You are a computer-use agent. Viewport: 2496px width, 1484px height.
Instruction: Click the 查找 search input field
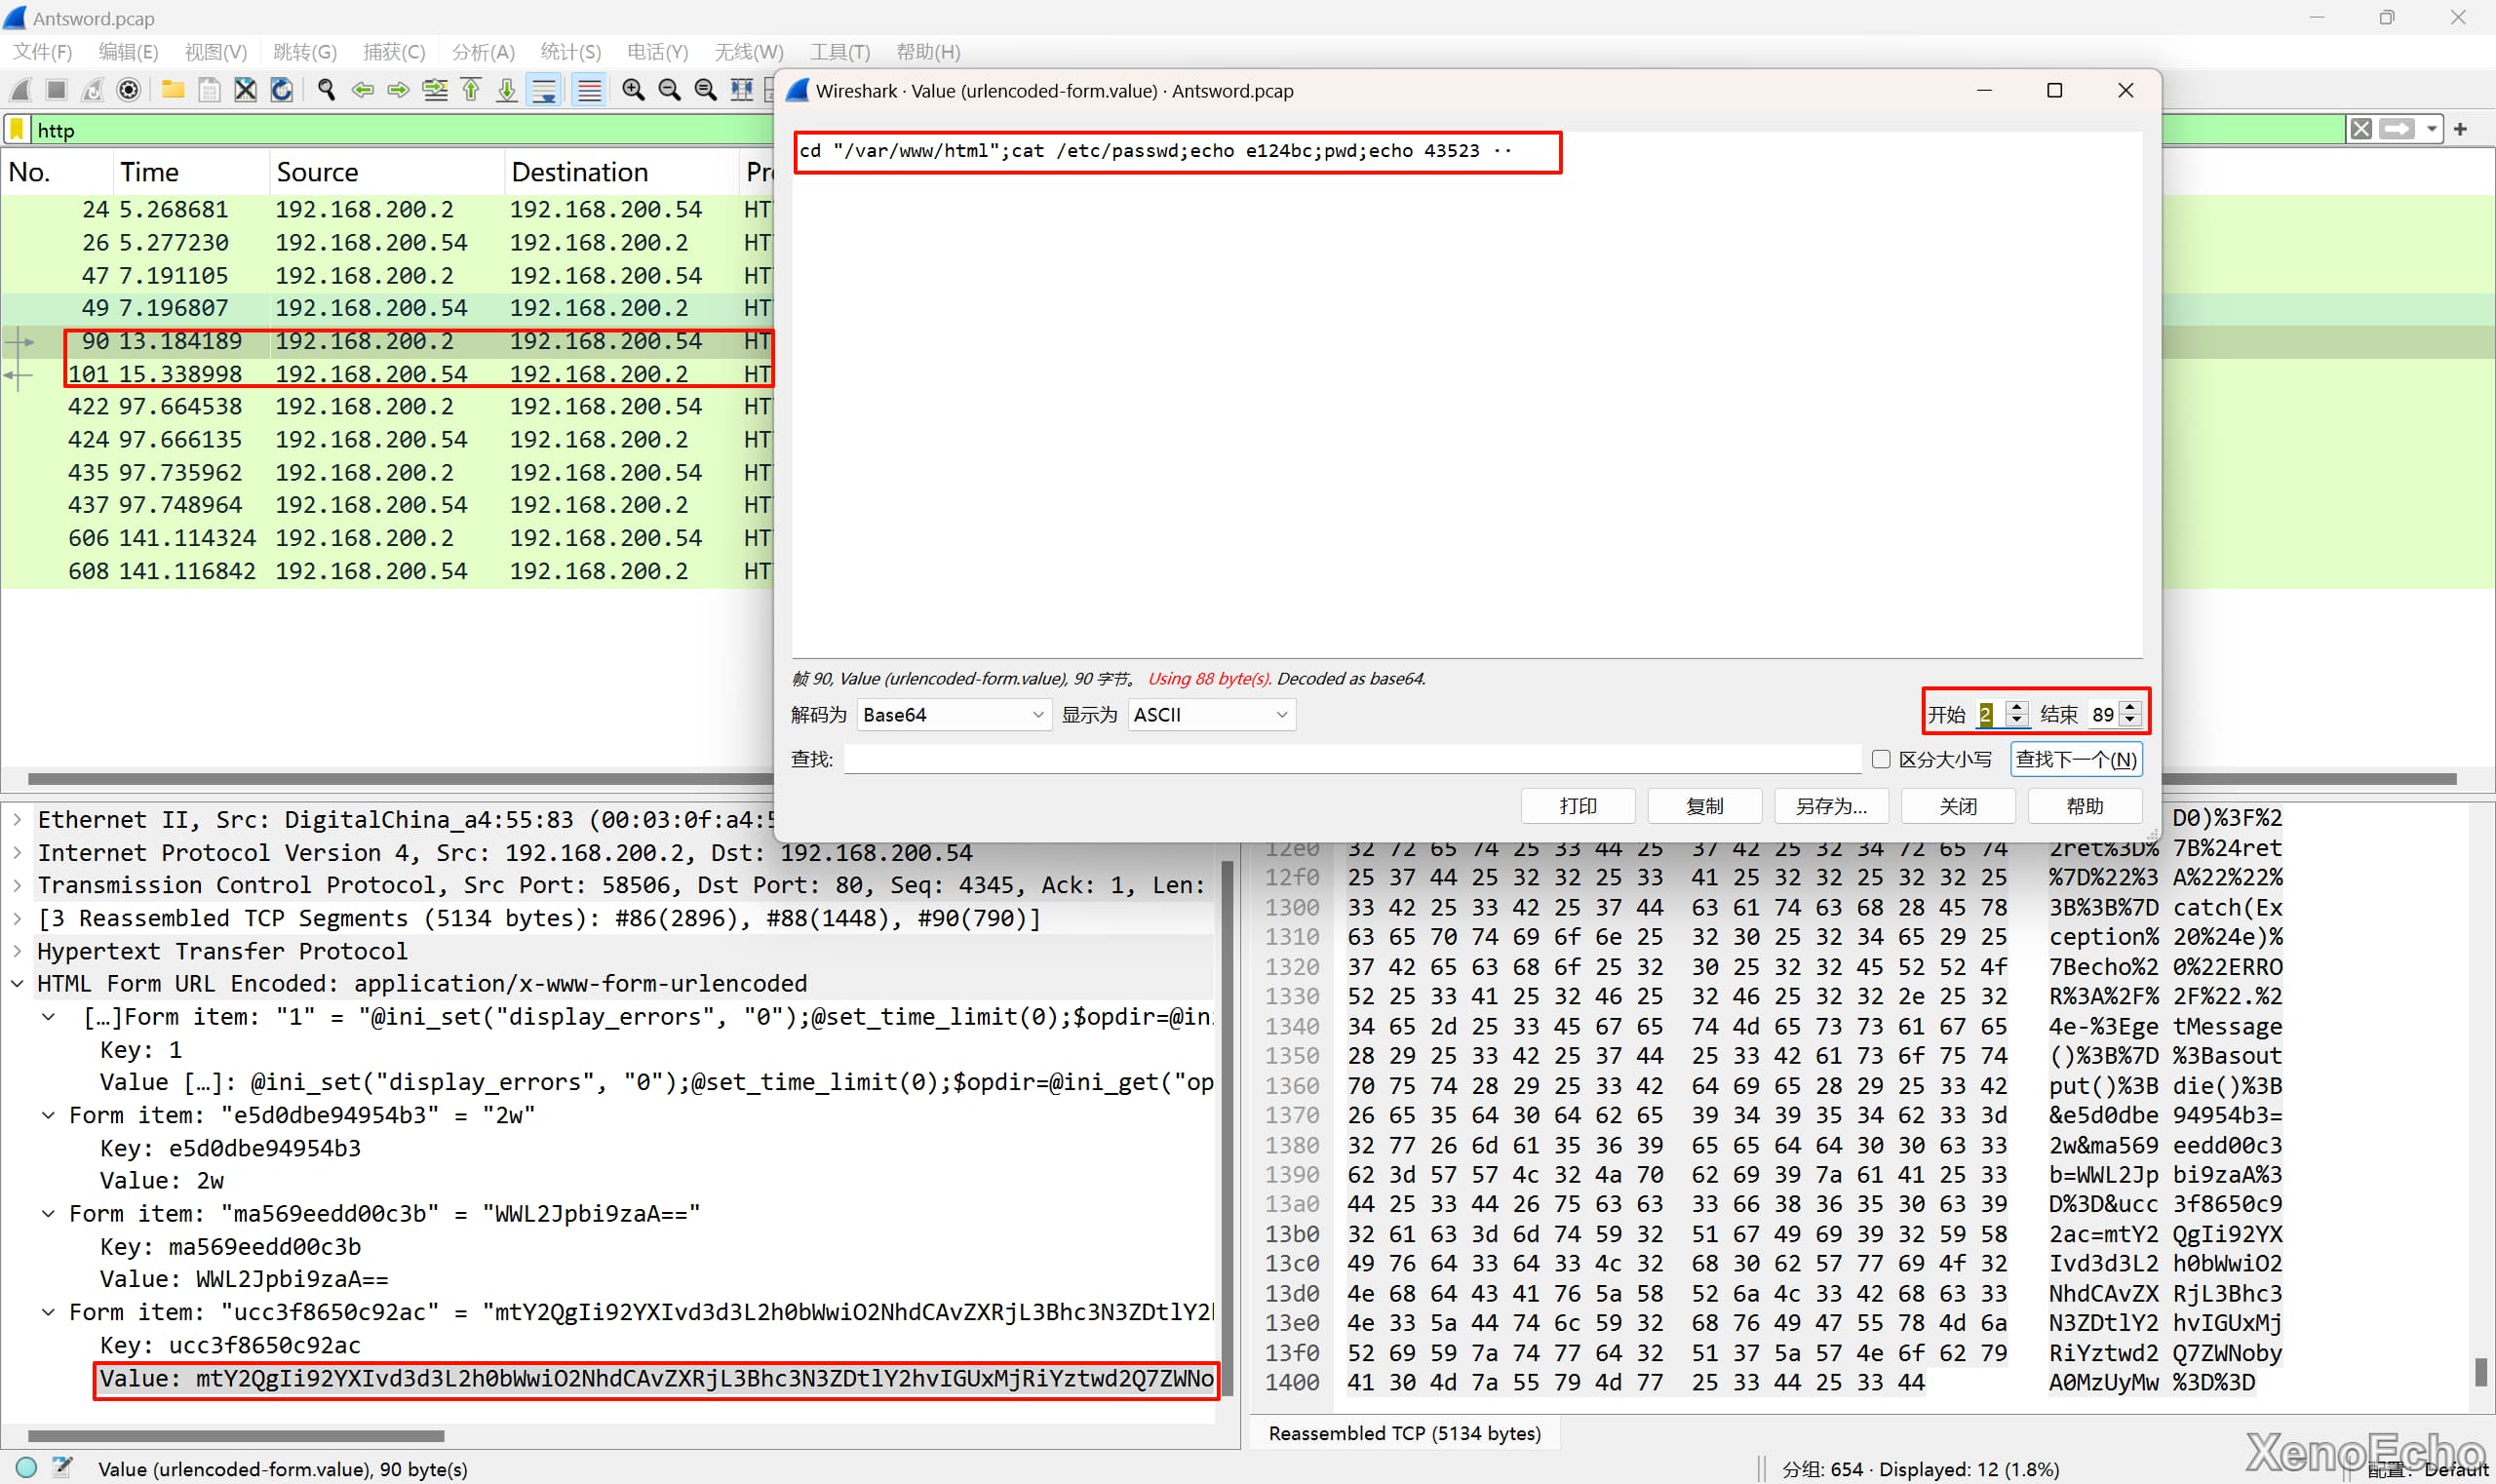click(1351, 759)
